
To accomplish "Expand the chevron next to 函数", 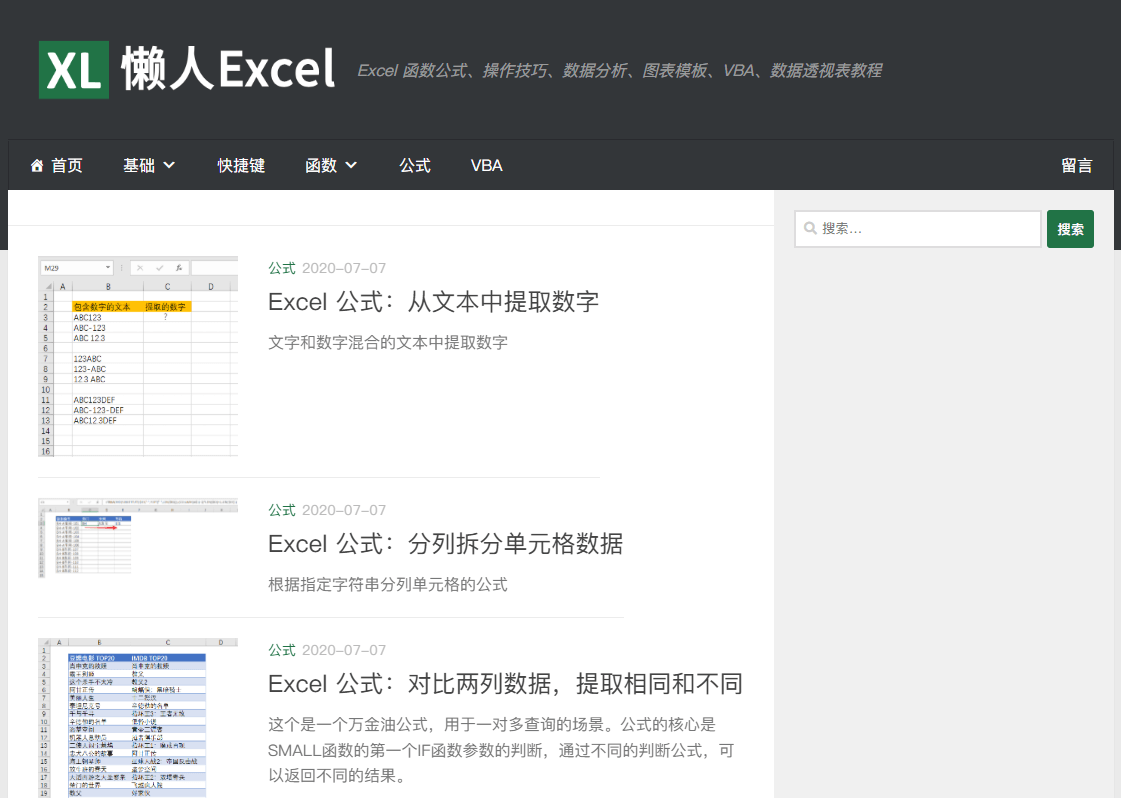I will 351,166.
